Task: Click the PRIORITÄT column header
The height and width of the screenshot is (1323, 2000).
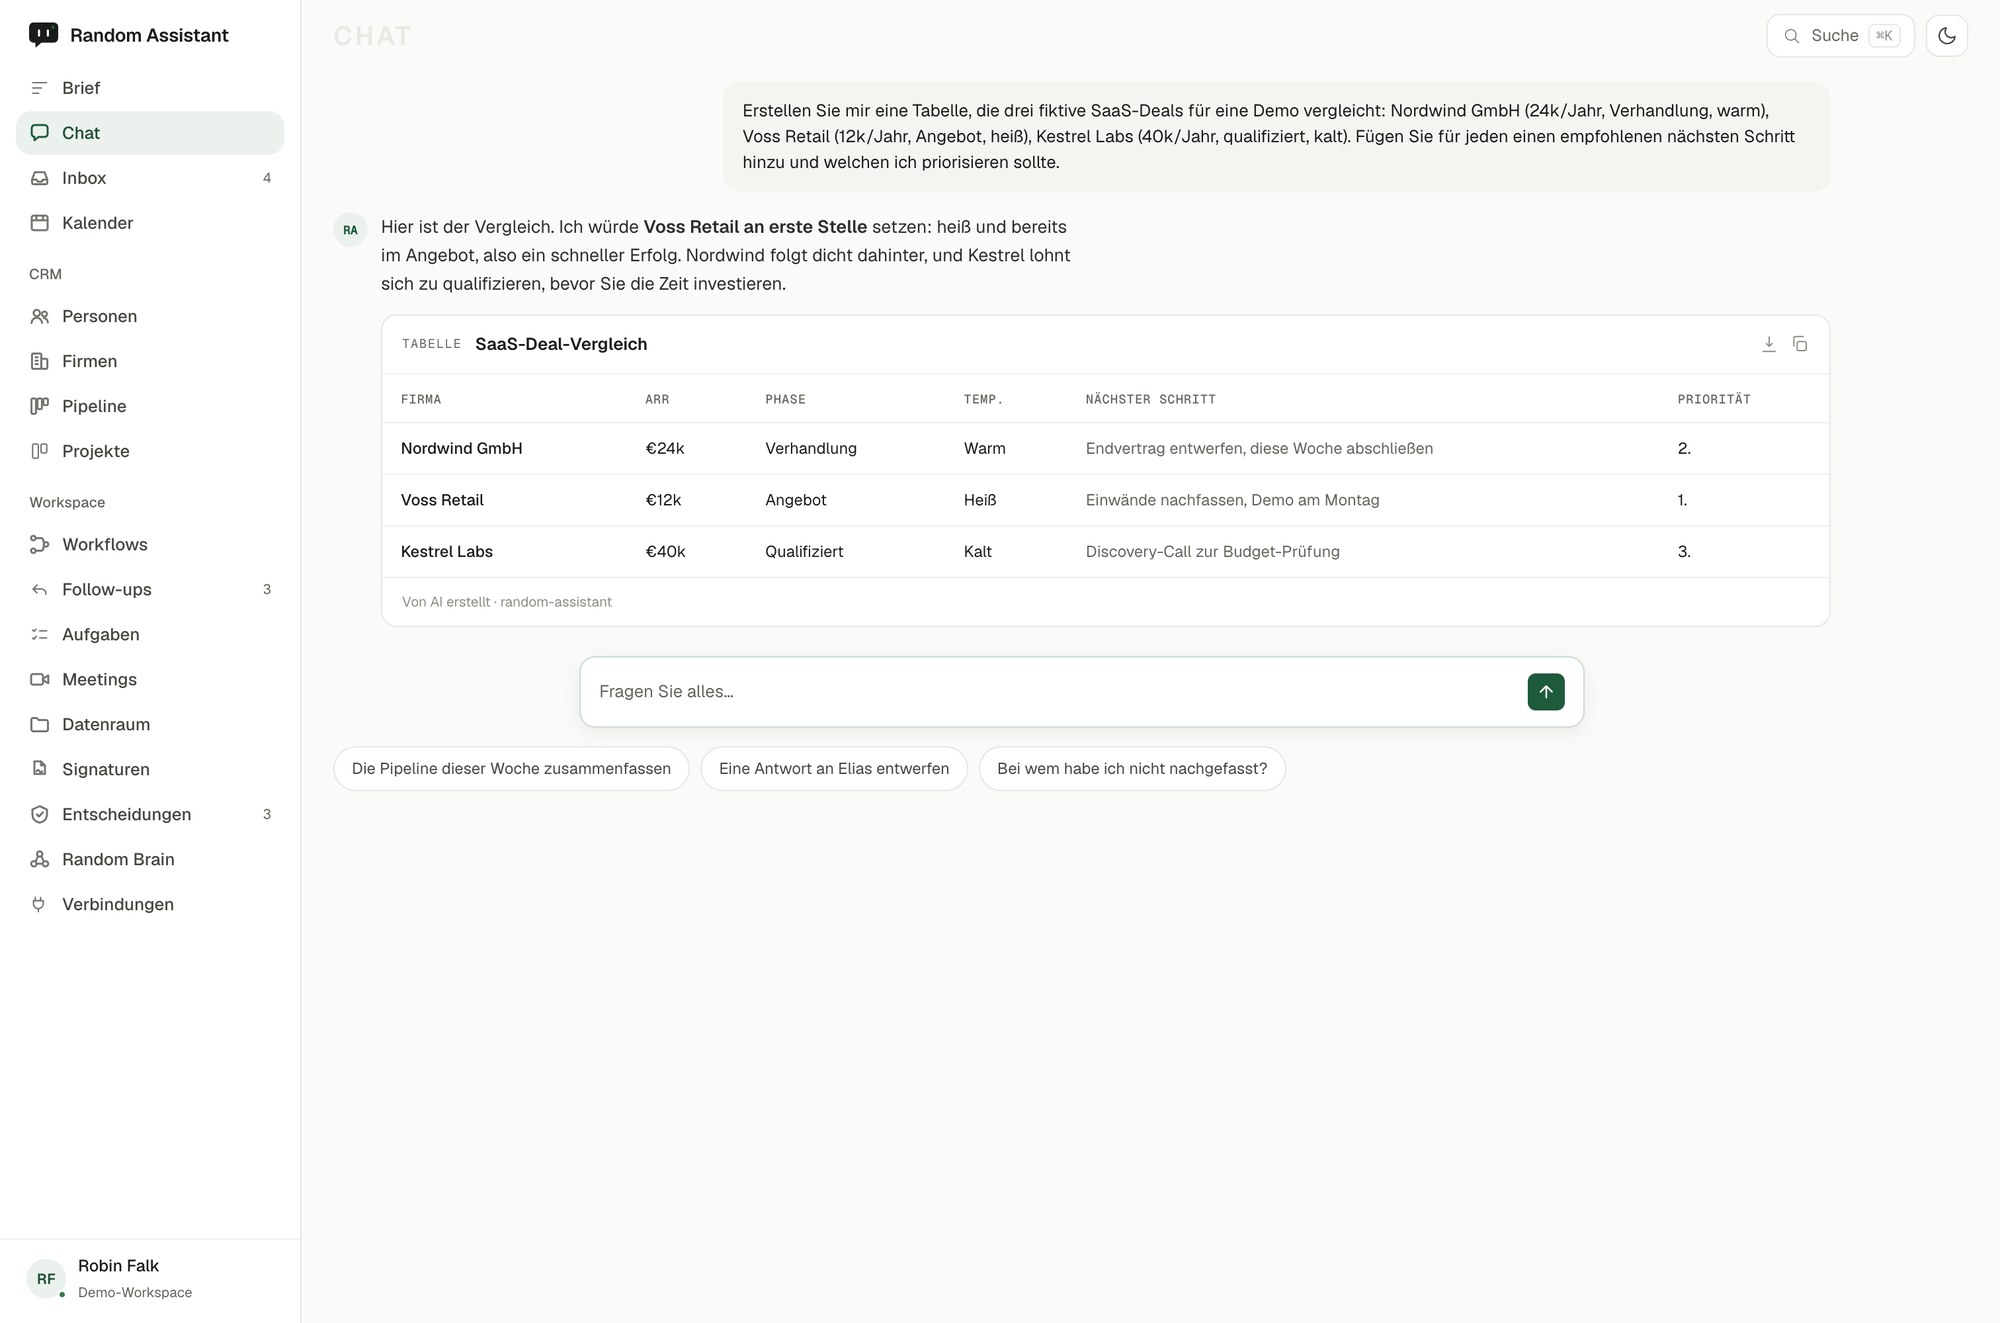Action: pyautogui.click(x=1714, y=399)
